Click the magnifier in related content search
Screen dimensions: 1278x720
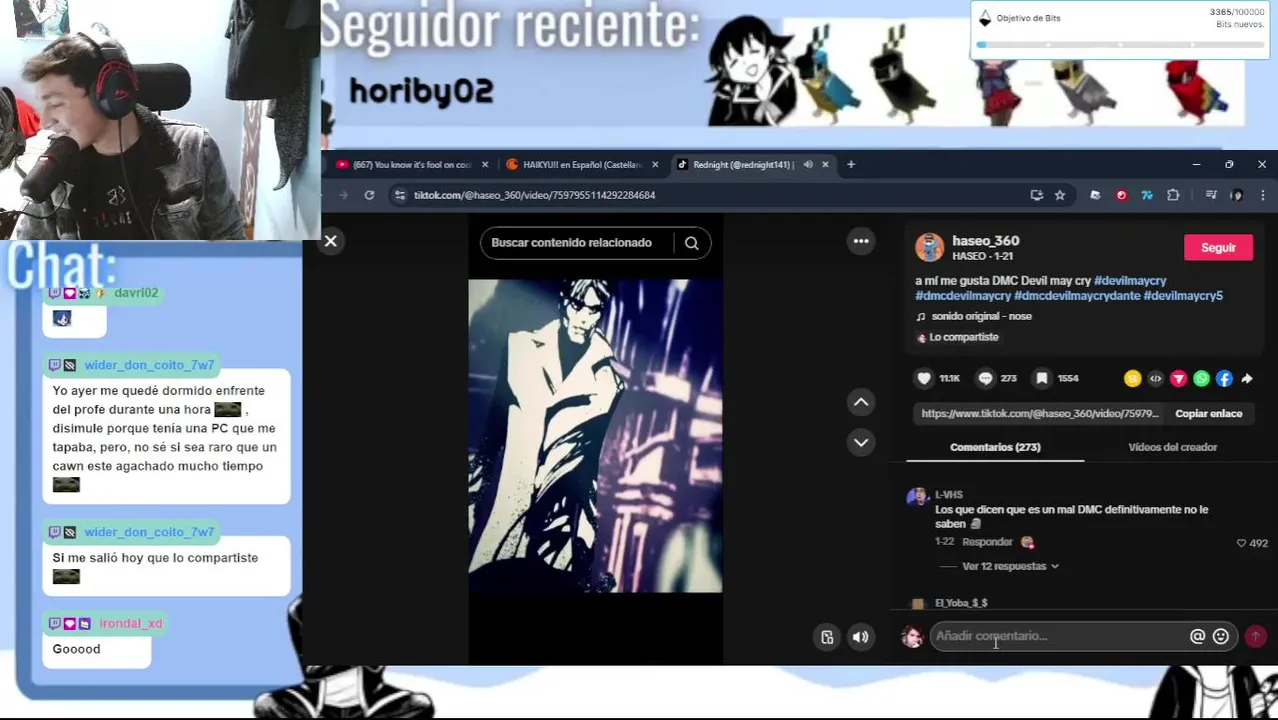pos(691,243)
